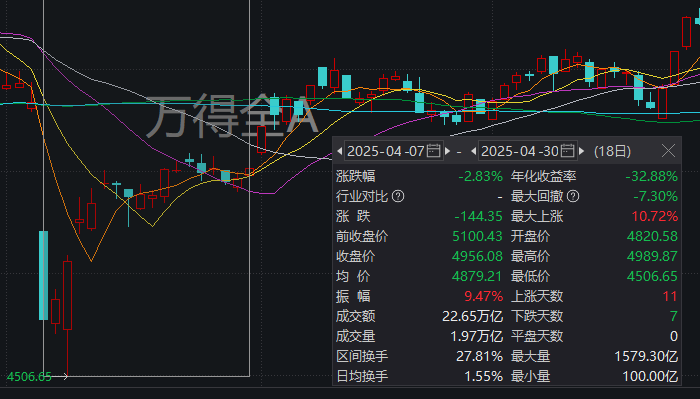Click the 最大回撤 label
This screenshot has height=399, width=700.
pos(537,196)
